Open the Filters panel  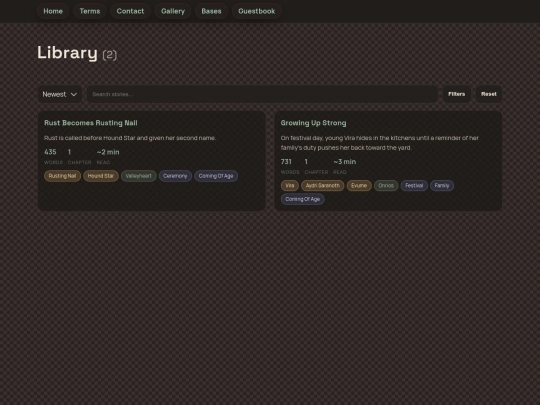(457, 94)
